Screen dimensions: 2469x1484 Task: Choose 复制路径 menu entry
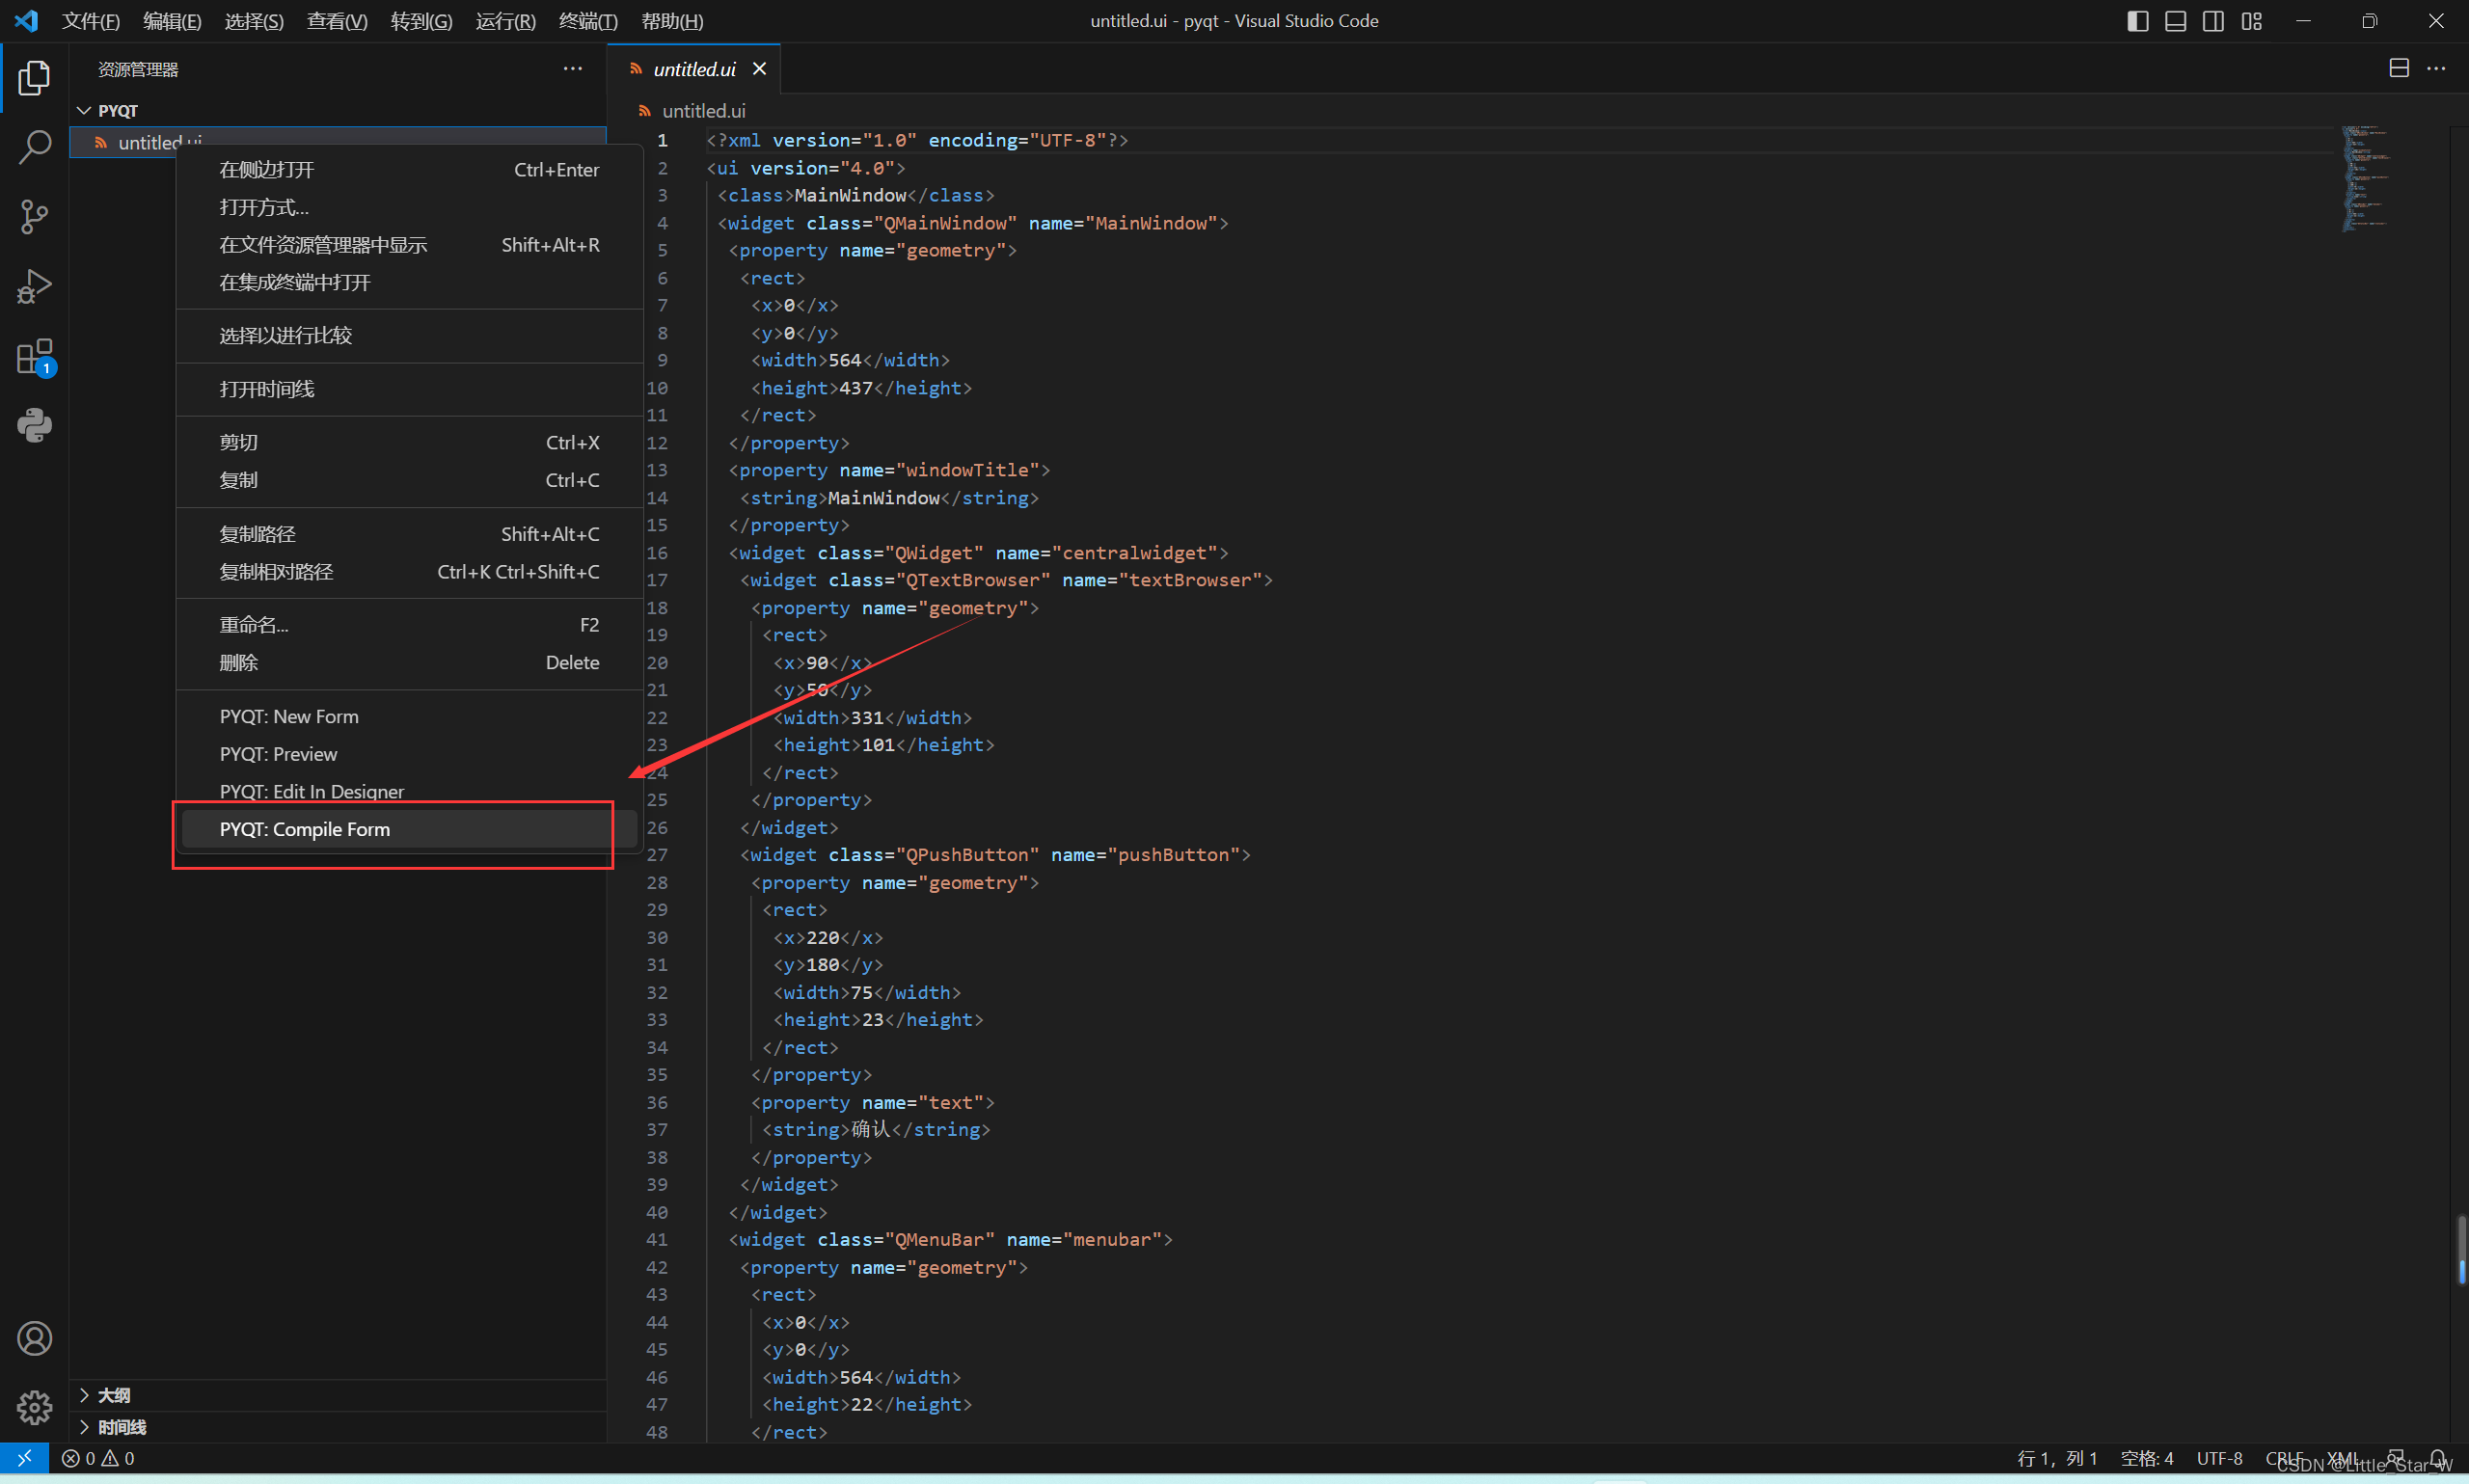pos(409,534)
